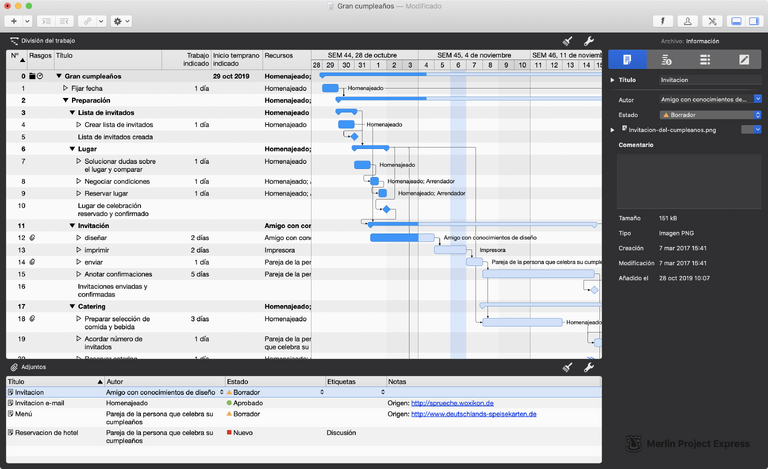
Task: Open the deutschlands-speisekarten.de link
Action: (473, 413)
